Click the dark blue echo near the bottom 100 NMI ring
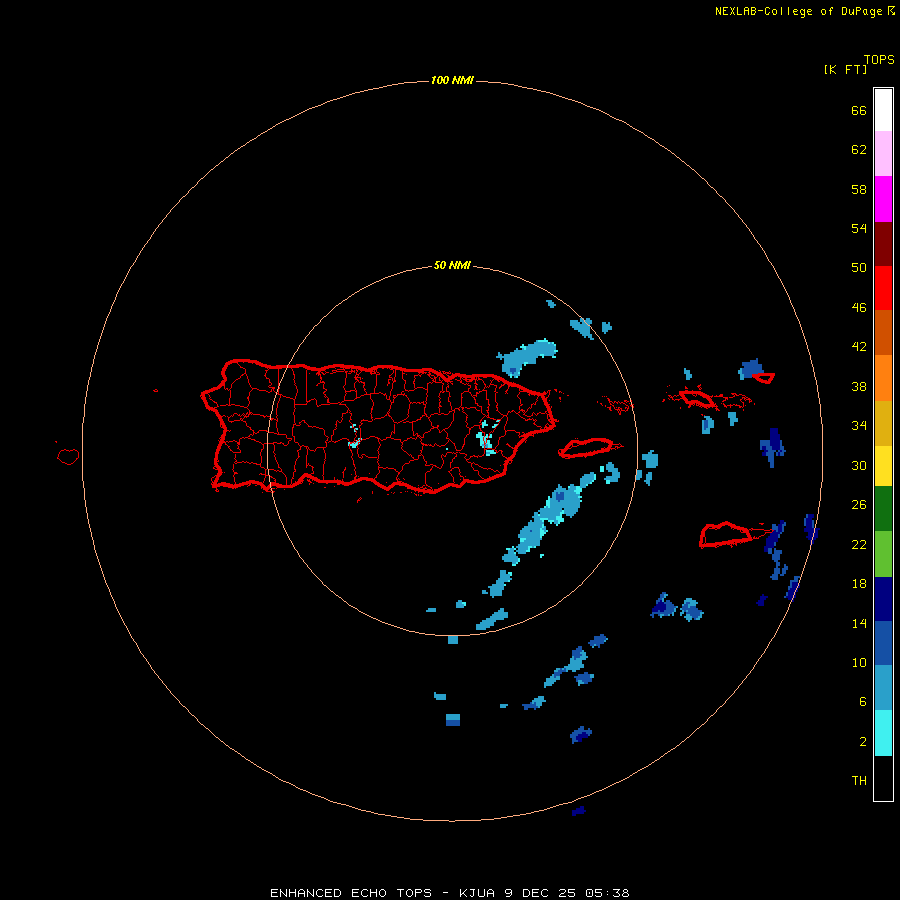The width and height of the screenshot is (900, 900). pyautogui.click(x=579, y=810)
